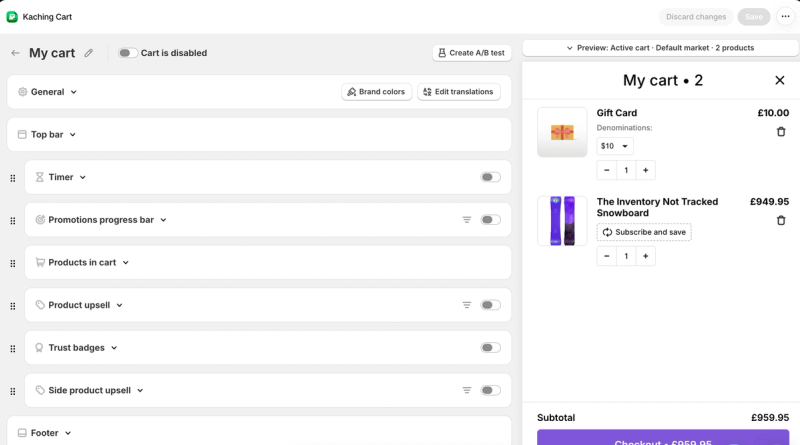The width and height of the screenshot is (800, 445).
Task: Increase Snowboard quantity with plus
Action: click(645, 256)
